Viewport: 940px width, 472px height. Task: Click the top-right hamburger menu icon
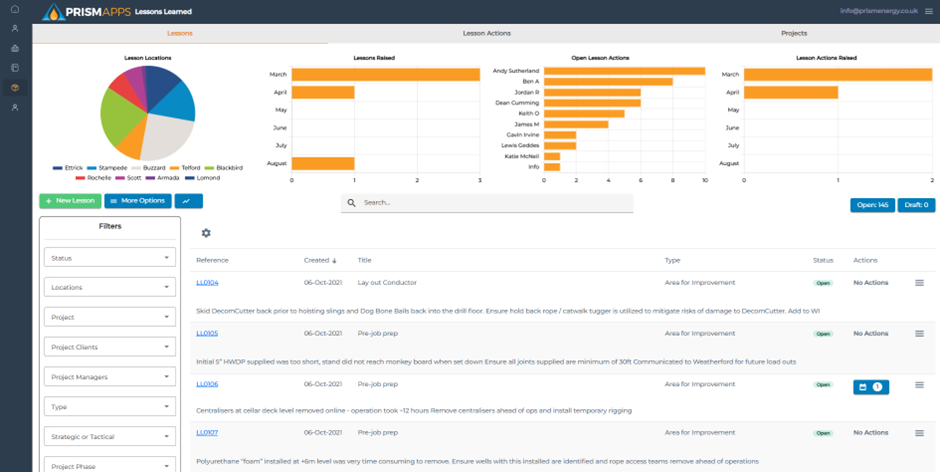928,12
